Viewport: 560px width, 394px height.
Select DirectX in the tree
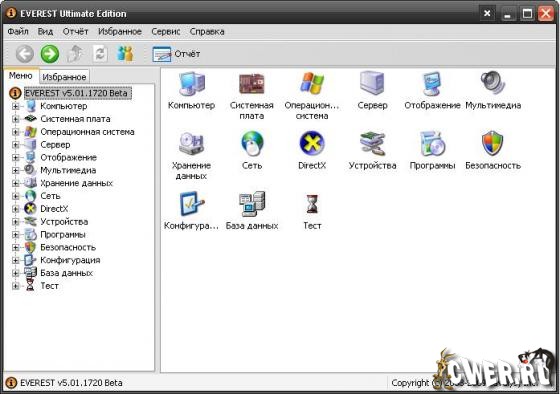tap(54, 209)
